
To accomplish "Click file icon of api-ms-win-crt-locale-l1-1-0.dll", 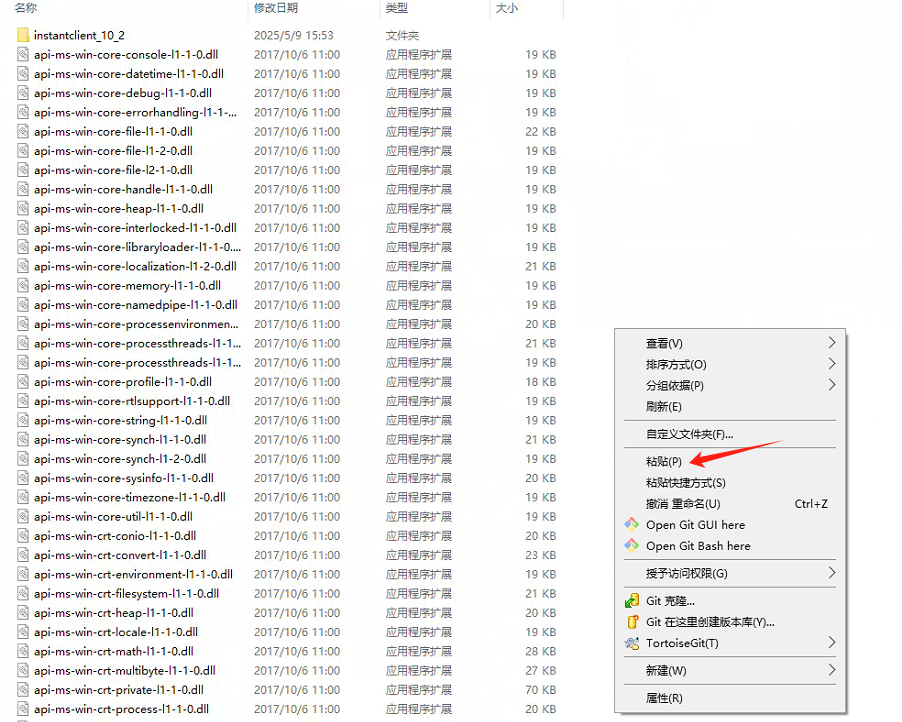I will (23, 632).
